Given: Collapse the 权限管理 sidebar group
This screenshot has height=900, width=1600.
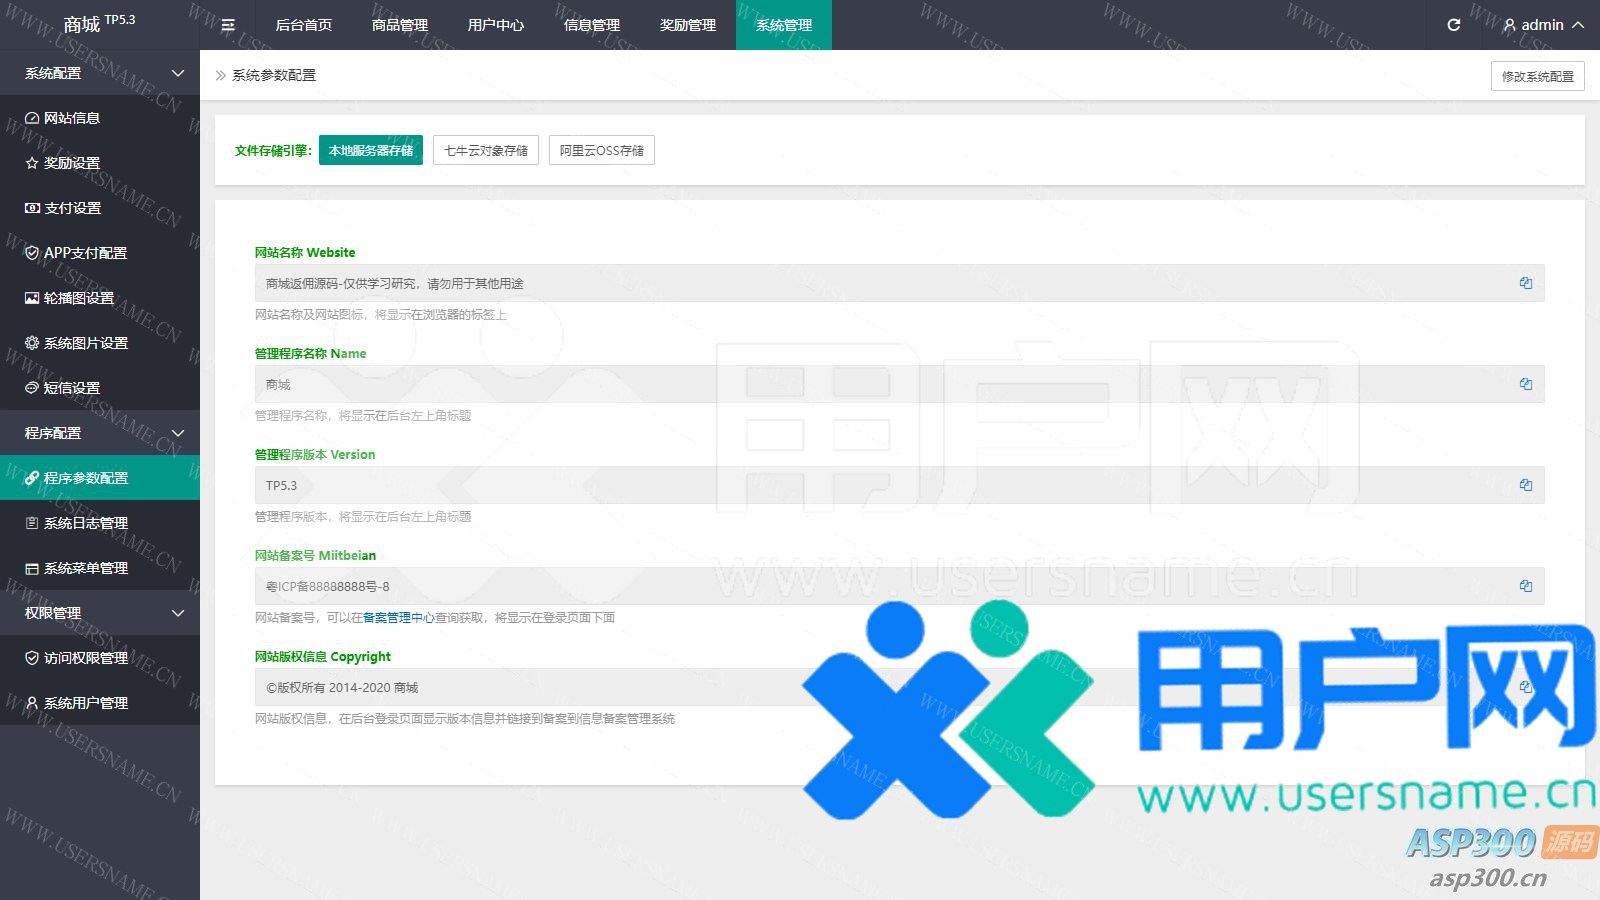Looking at the screenshot, I should [x=100, y=613].
